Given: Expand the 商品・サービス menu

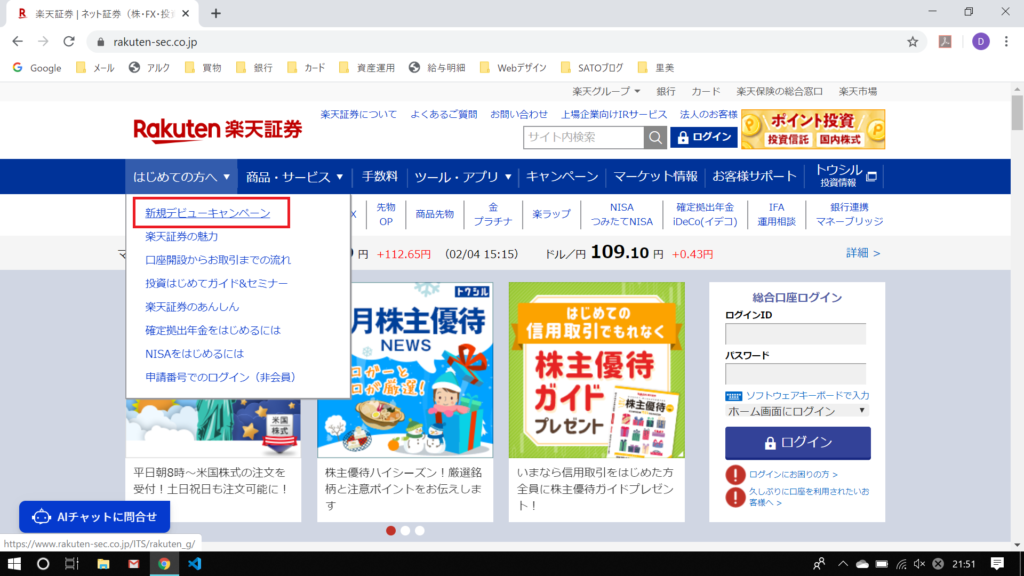Looking at the screenshot, I should click(294, 176).
